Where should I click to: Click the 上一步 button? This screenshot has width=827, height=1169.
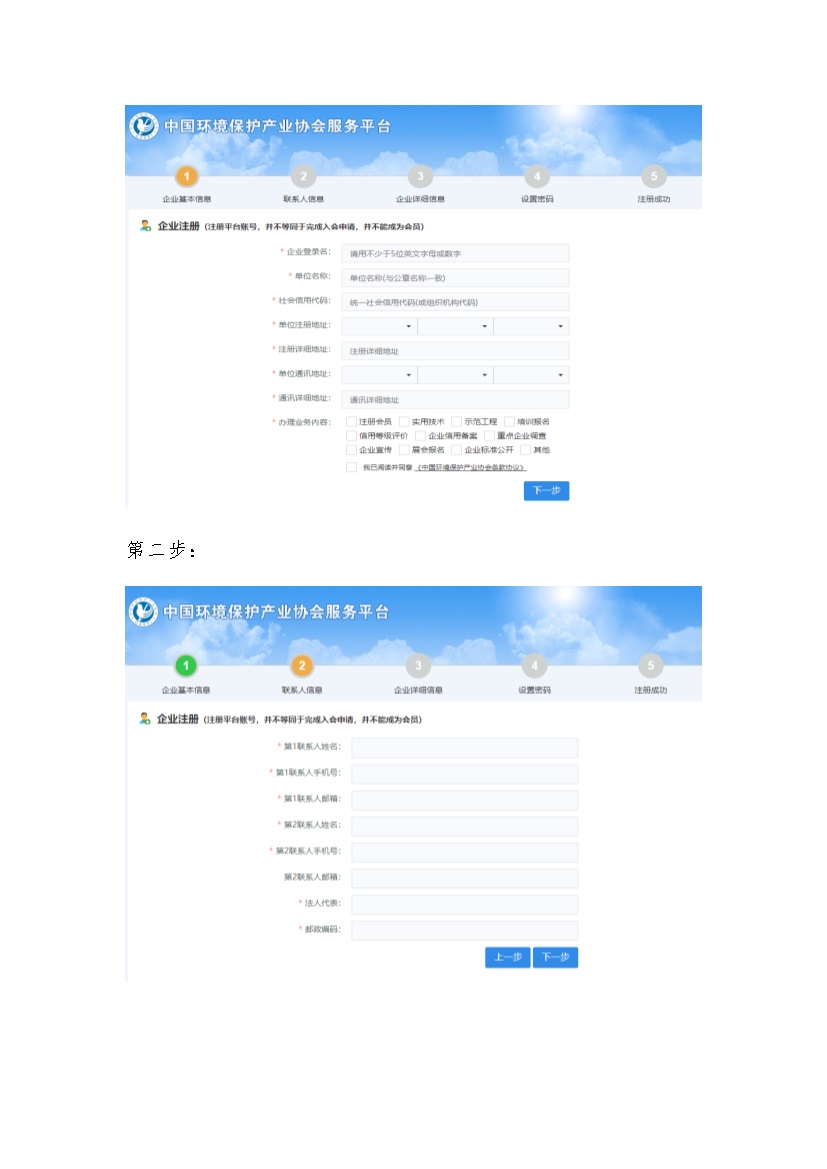click(507, 958)
